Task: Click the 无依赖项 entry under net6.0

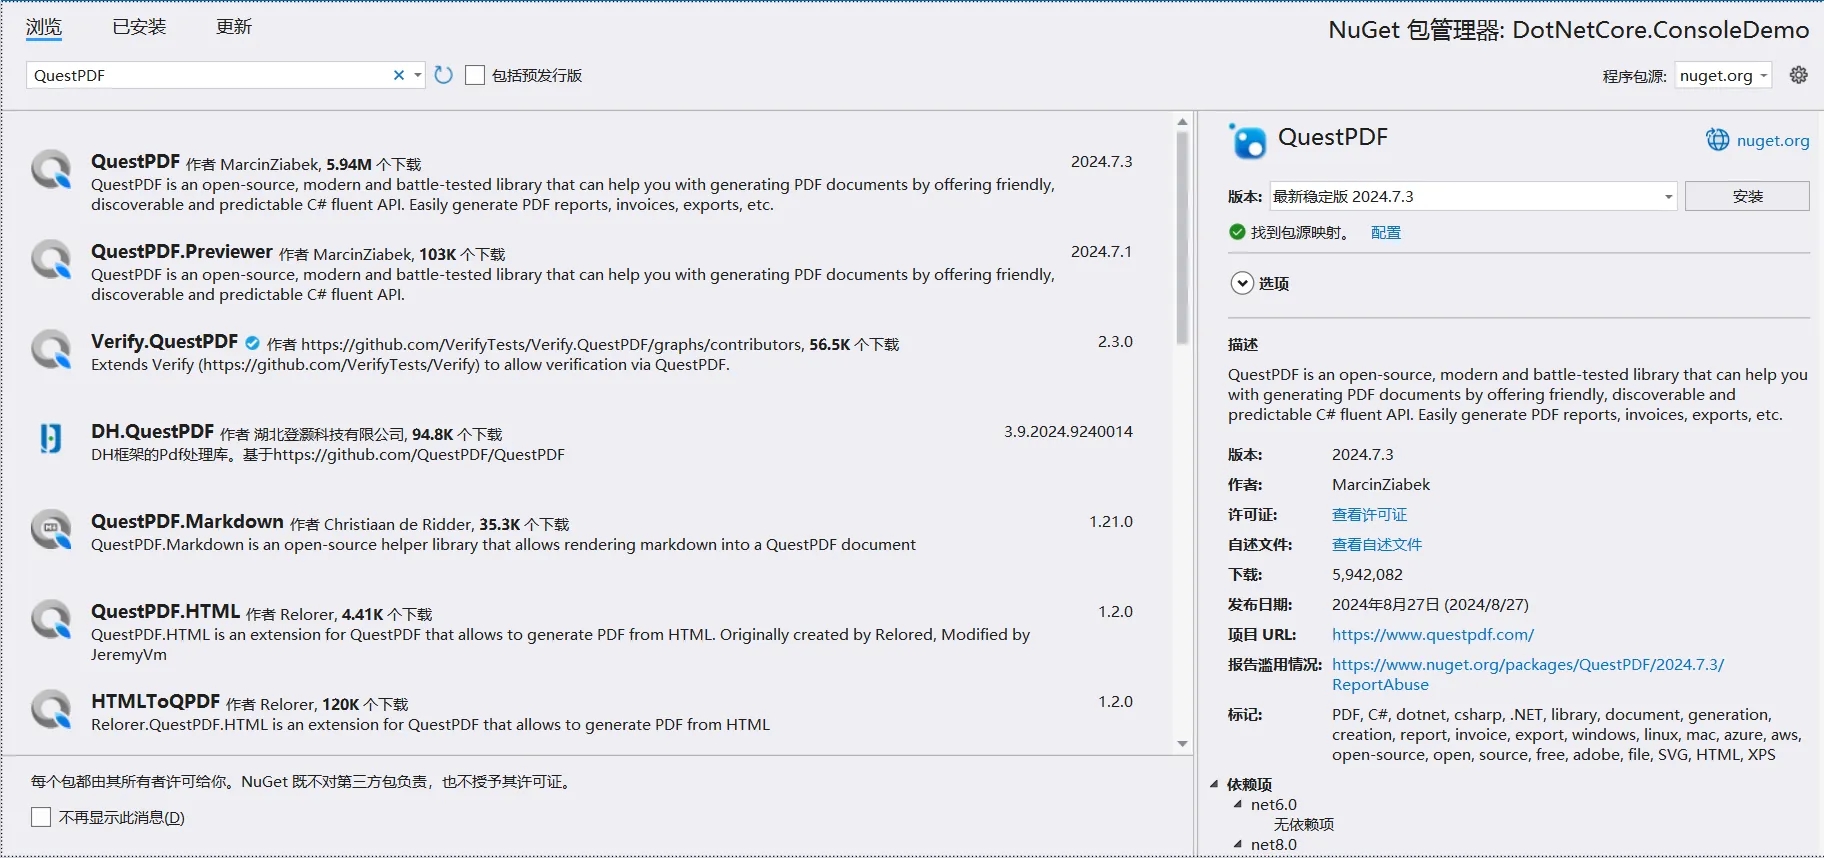Action: pyautogui.click(x=1304, y=824)
